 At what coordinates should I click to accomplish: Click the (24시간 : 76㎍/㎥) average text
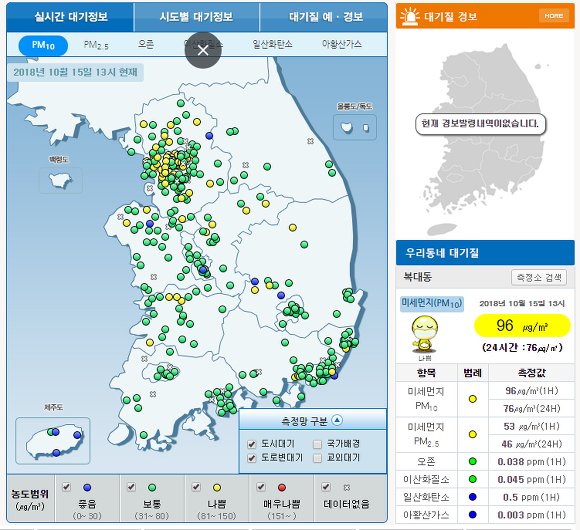pyautogui.click(x=522, y=348)
